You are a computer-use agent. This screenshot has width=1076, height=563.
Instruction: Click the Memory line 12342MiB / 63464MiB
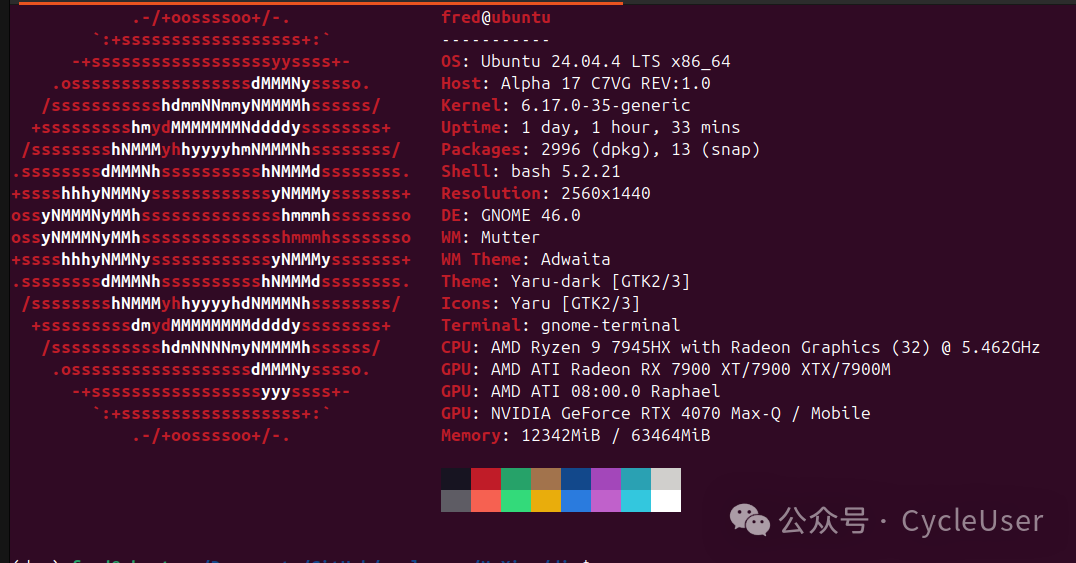576,435
